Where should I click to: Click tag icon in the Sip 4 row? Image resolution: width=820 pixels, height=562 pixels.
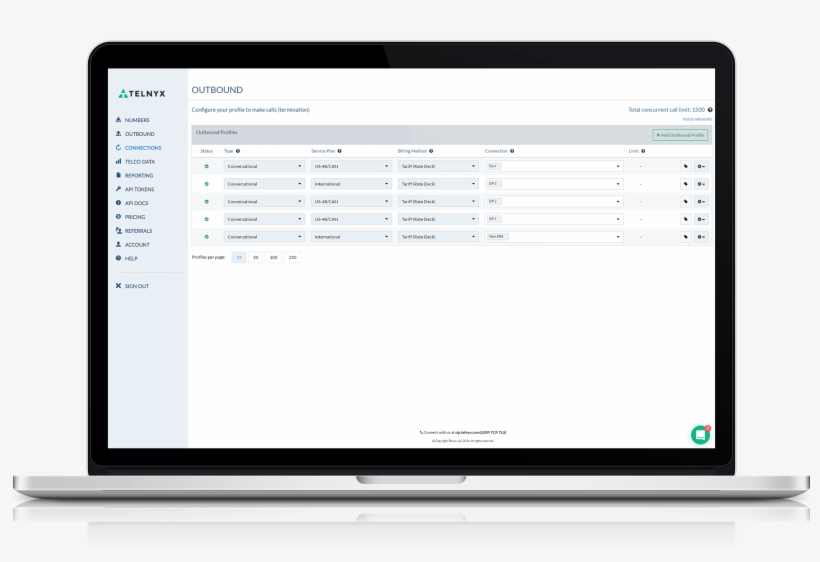[686, 166]
